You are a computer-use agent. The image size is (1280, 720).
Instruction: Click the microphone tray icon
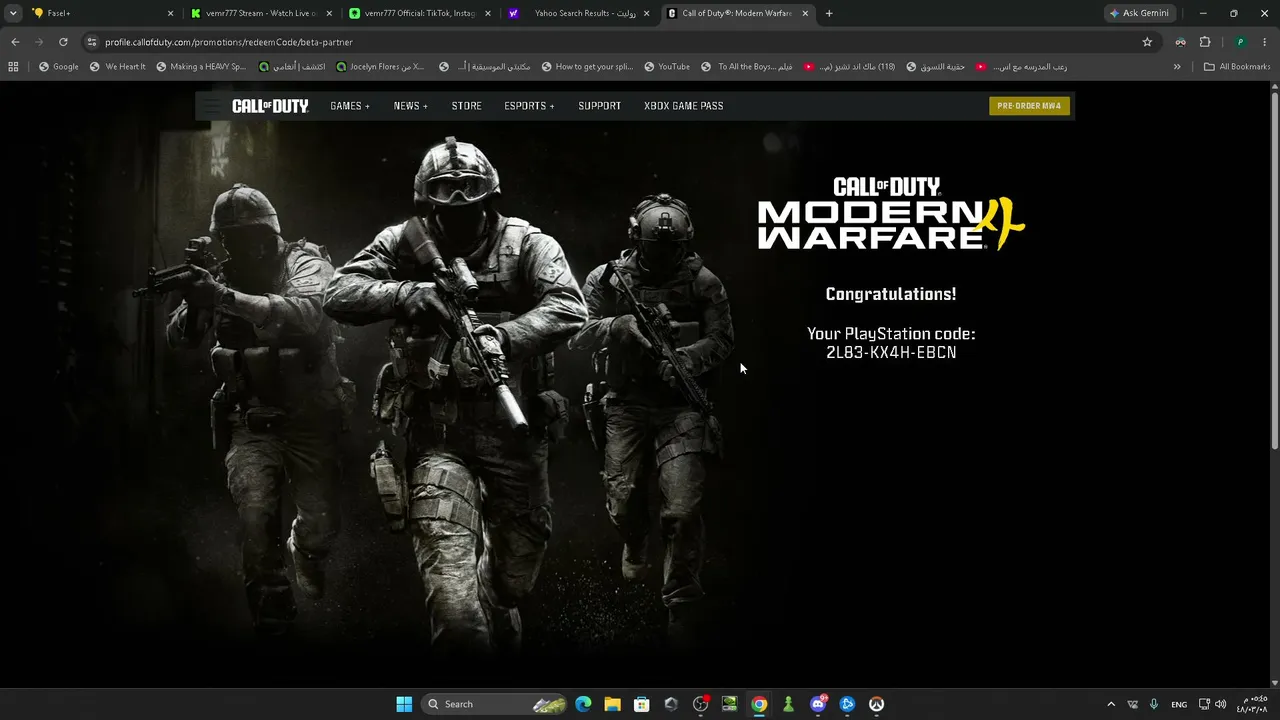click(x=1154, y=704)
